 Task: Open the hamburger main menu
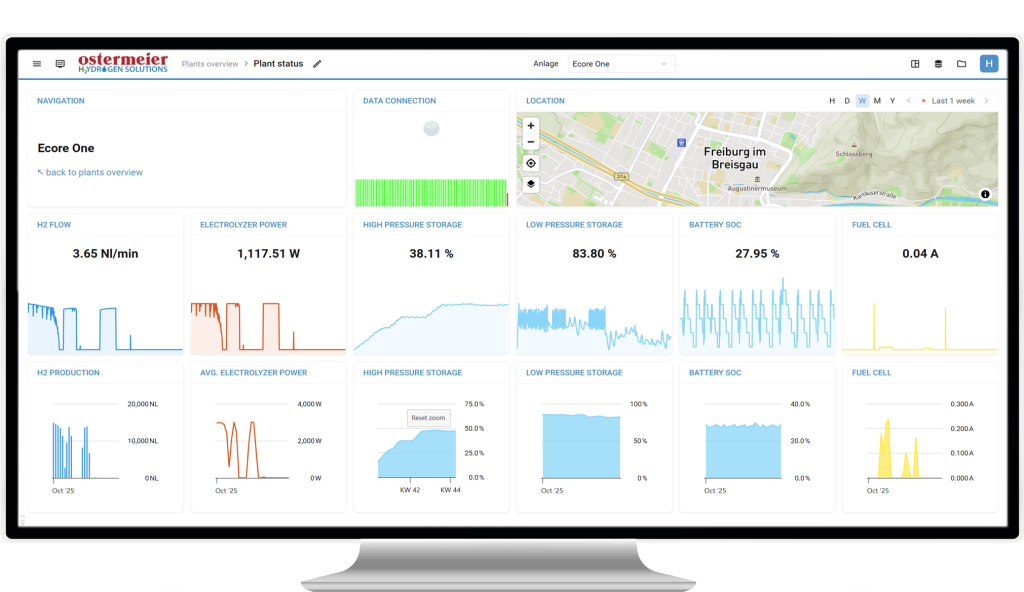pos(37,64)
